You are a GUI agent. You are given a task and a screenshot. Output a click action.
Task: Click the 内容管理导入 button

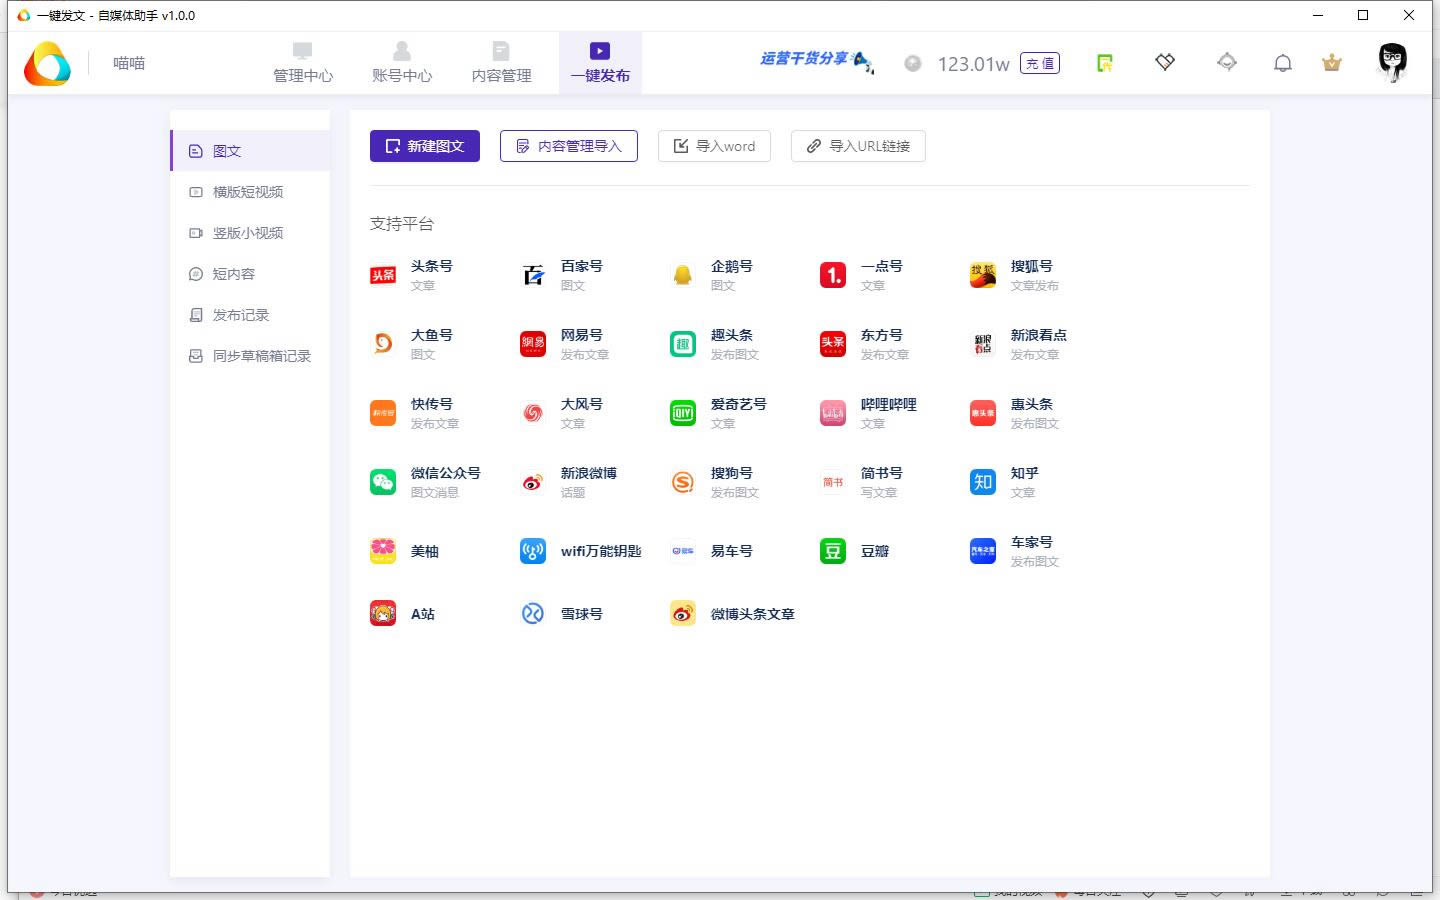569,146
